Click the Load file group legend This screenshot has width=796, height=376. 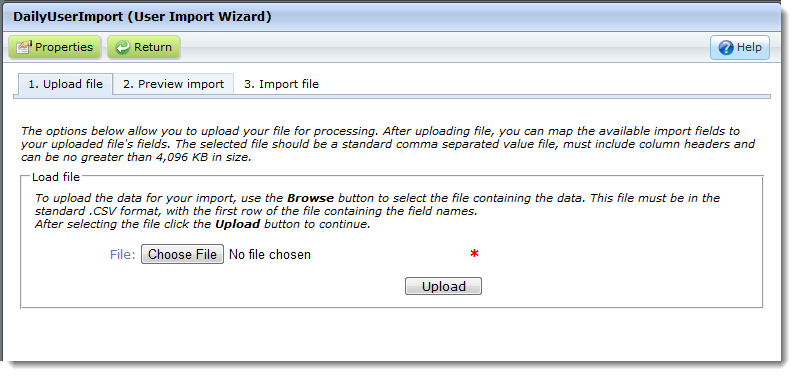[56, 177]
